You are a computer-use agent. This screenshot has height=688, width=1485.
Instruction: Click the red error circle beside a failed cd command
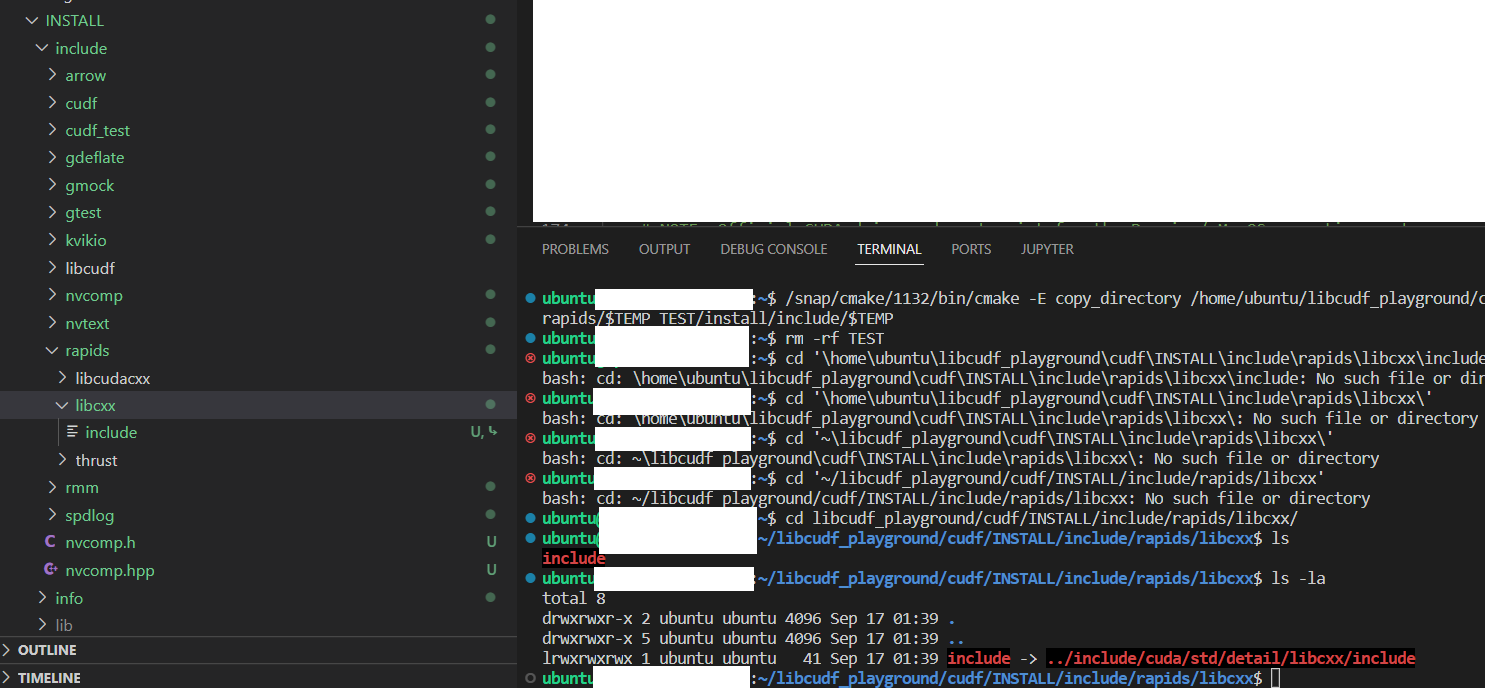pyautogui.click(x=531, y=357)
